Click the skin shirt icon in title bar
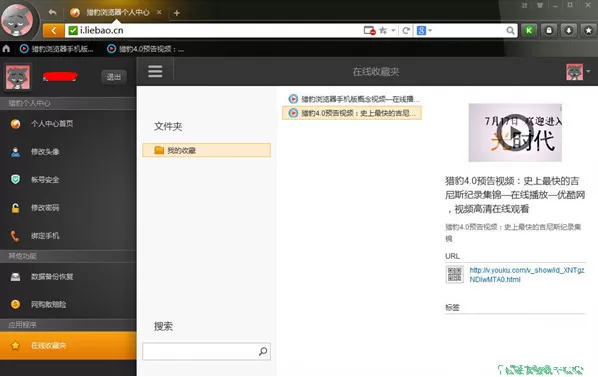 [540, 5]
